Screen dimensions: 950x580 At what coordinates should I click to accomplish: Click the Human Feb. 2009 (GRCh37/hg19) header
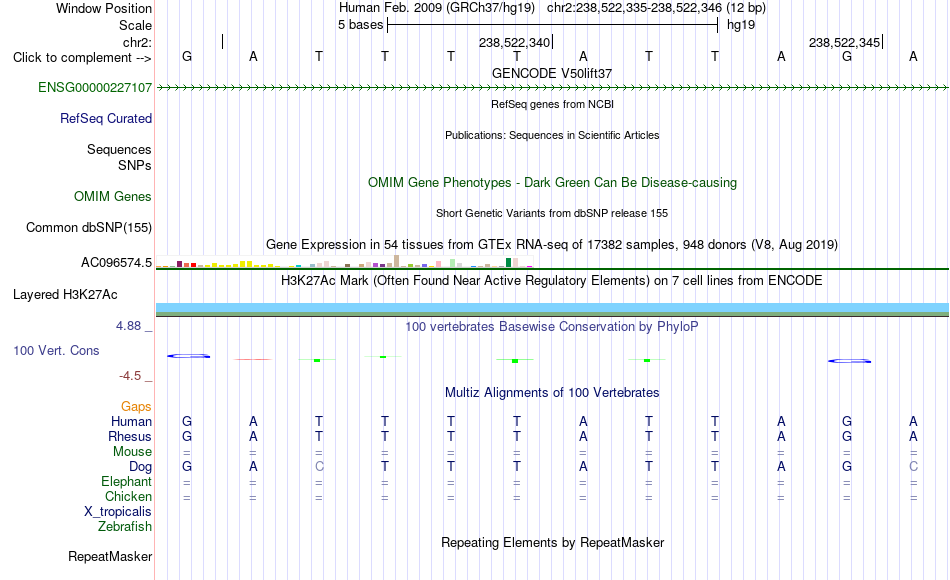(x=437, y=8)
